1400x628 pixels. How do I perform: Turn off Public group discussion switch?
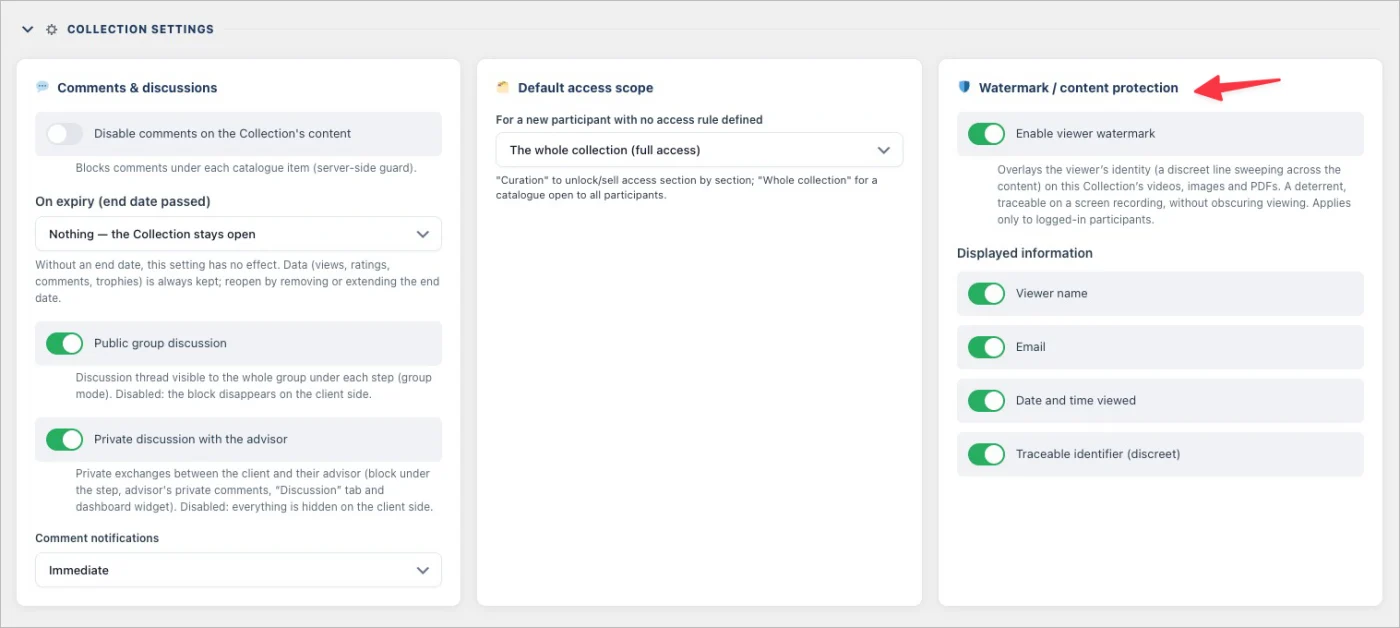64,343
